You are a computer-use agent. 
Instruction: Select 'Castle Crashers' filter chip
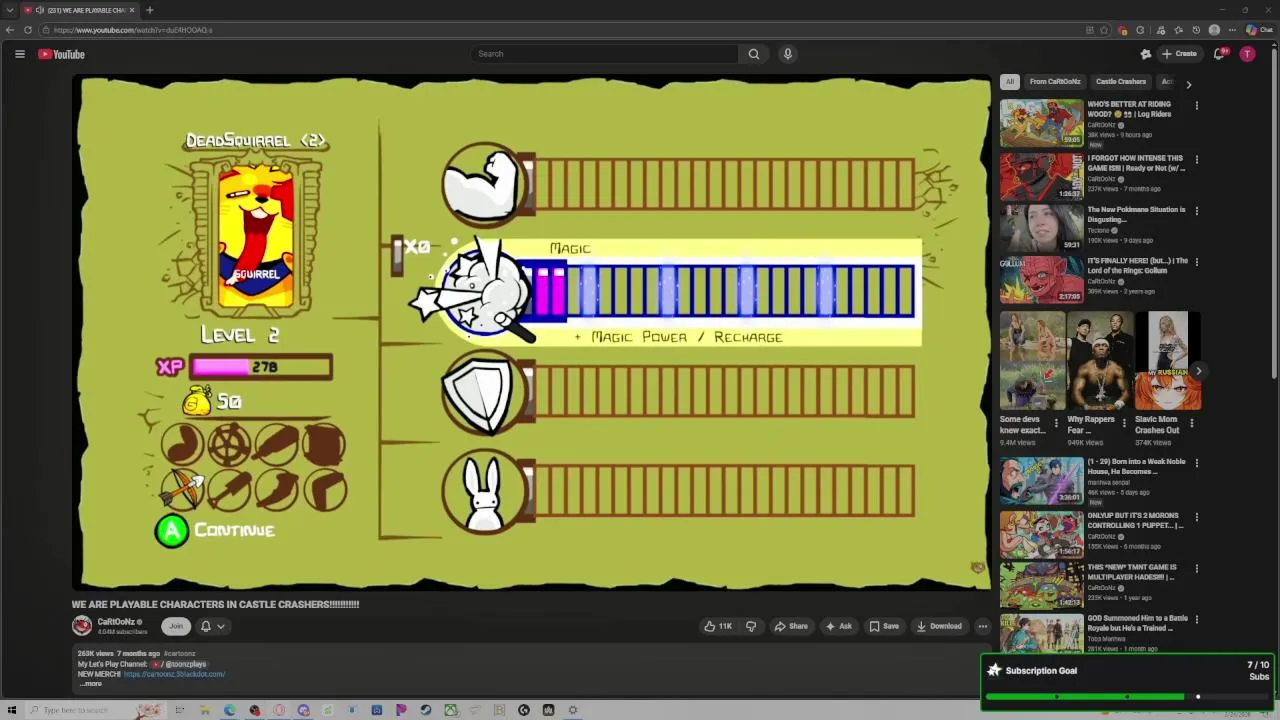click(x=1121, y=82)
